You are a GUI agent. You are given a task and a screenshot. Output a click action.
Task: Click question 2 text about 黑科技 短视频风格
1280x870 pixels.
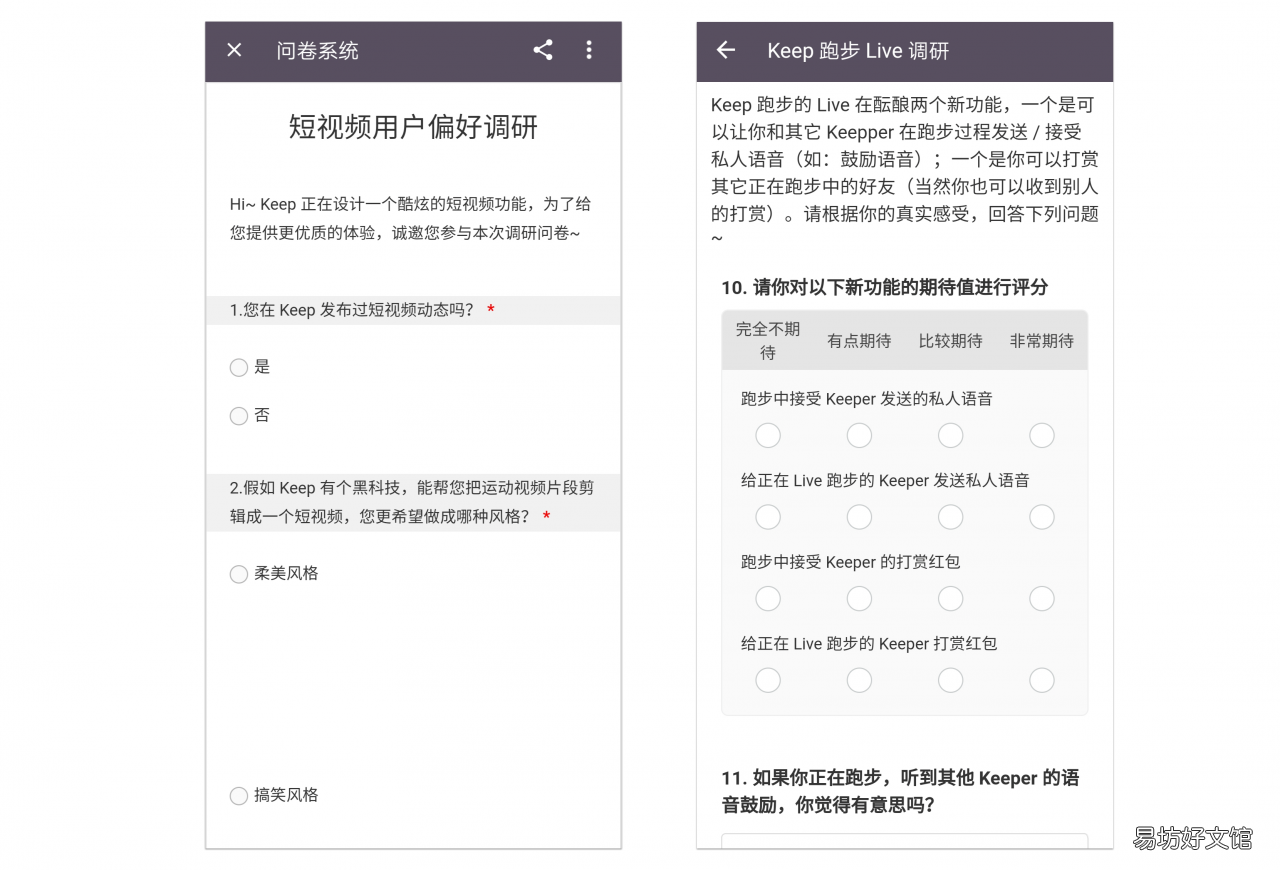point(411,502)
